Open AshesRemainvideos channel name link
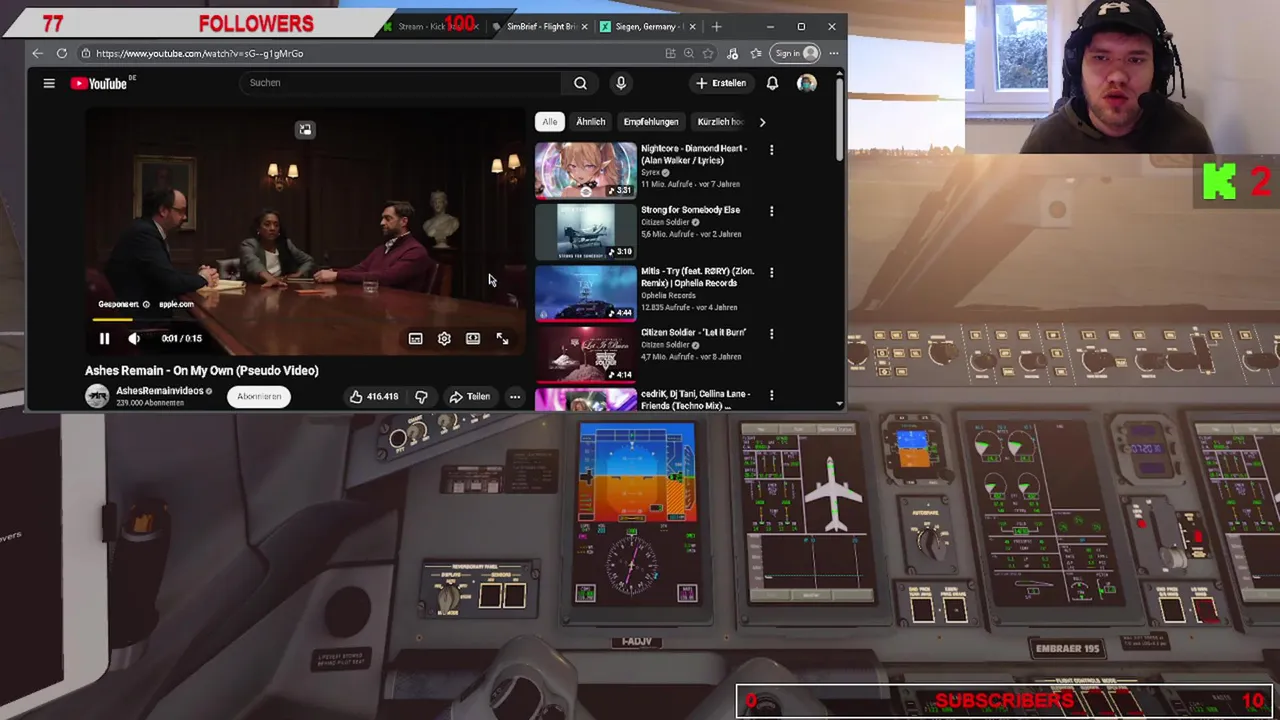The image size is (1280, 720). click(x=159, y=391)
